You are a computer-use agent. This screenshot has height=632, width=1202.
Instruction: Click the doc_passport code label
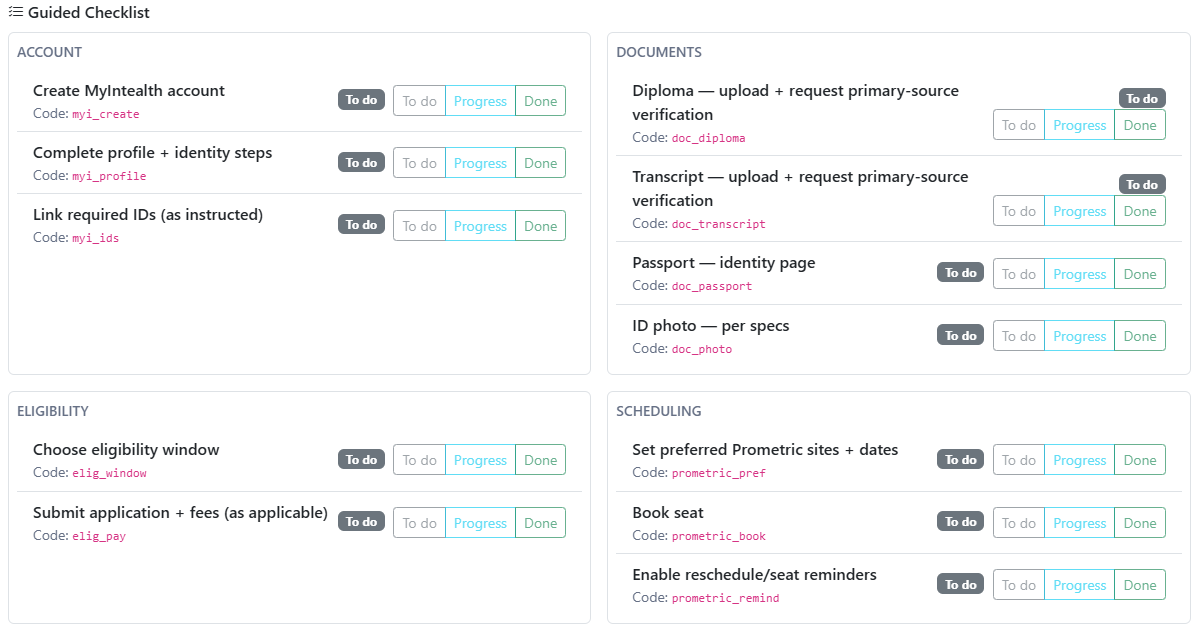(711, 286)
